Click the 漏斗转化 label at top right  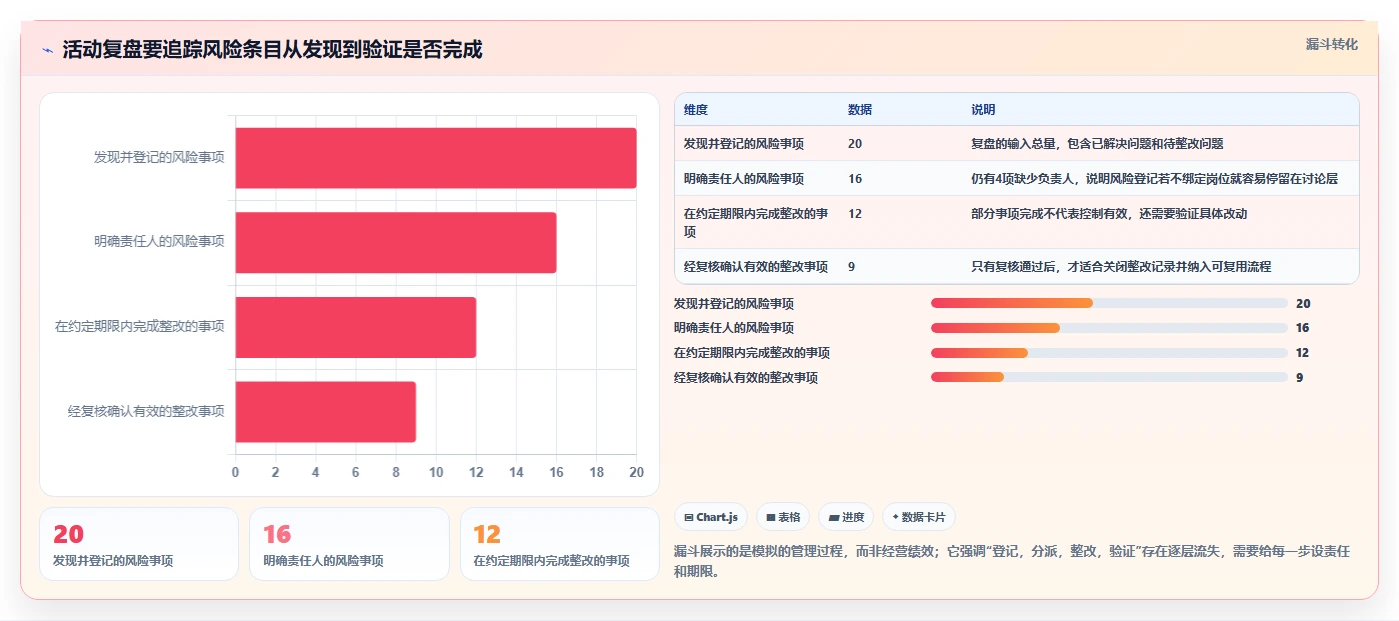click(x=1331, y=44)
